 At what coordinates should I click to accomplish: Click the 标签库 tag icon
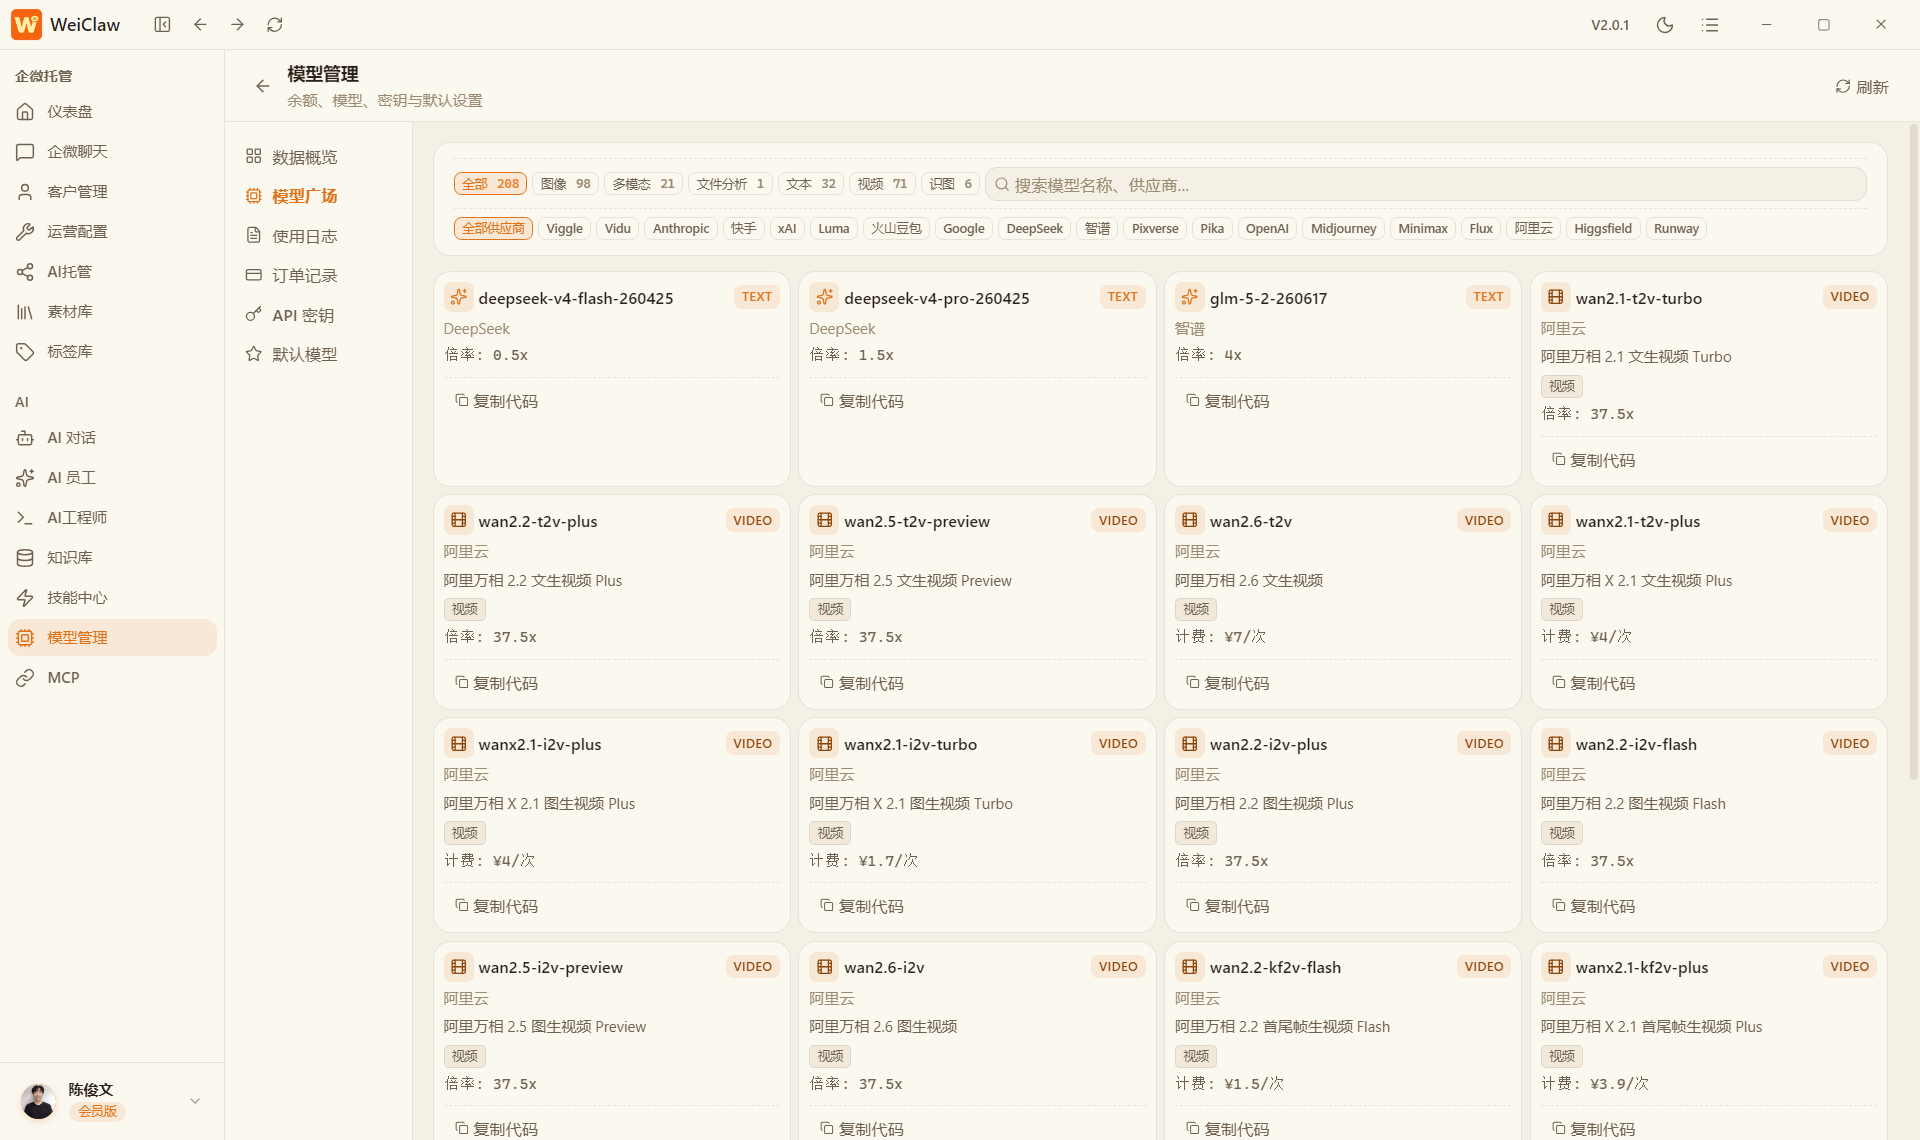pos(25,352)
